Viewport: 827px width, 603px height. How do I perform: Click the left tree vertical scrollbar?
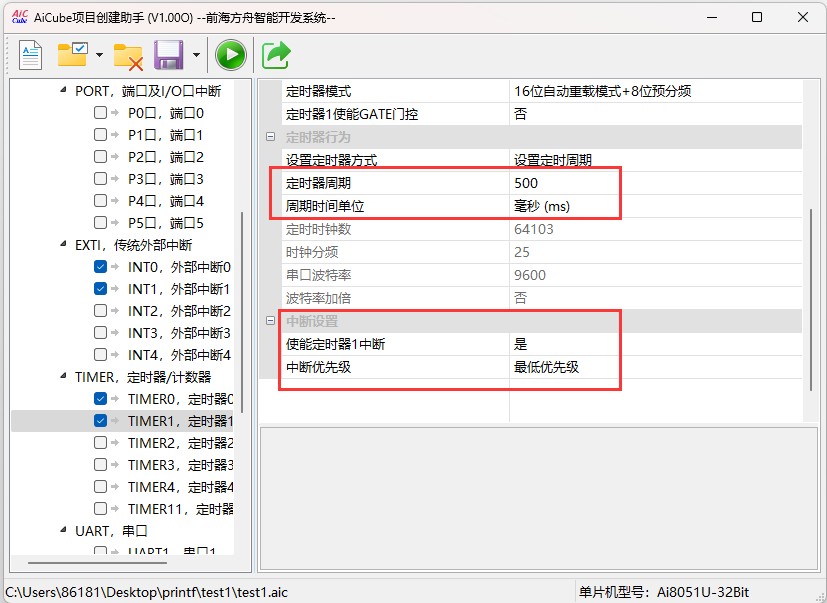[x=242, y=311]
